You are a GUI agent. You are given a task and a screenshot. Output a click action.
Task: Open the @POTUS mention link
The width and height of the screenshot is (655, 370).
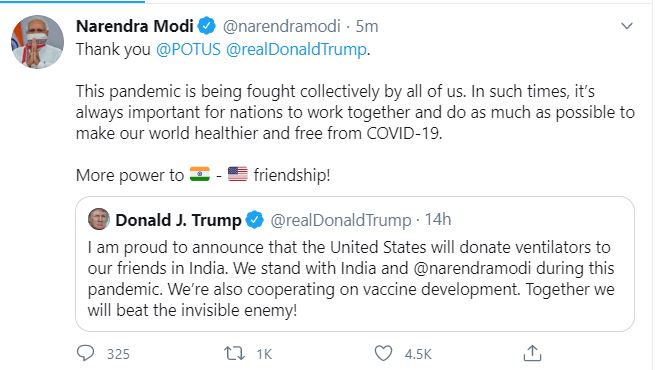[x=188, y=49]
